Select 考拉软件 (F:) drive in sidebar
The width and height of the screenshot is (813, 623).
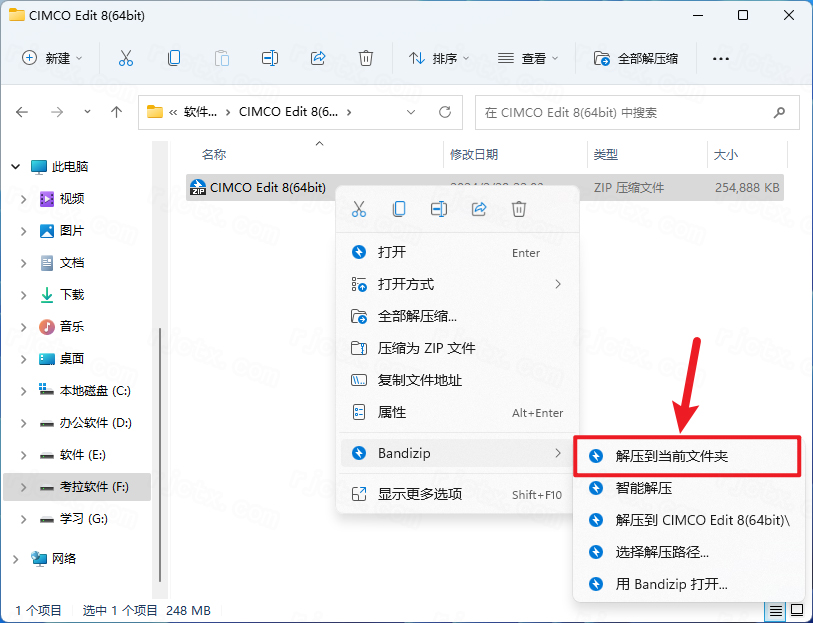point(77,487)
